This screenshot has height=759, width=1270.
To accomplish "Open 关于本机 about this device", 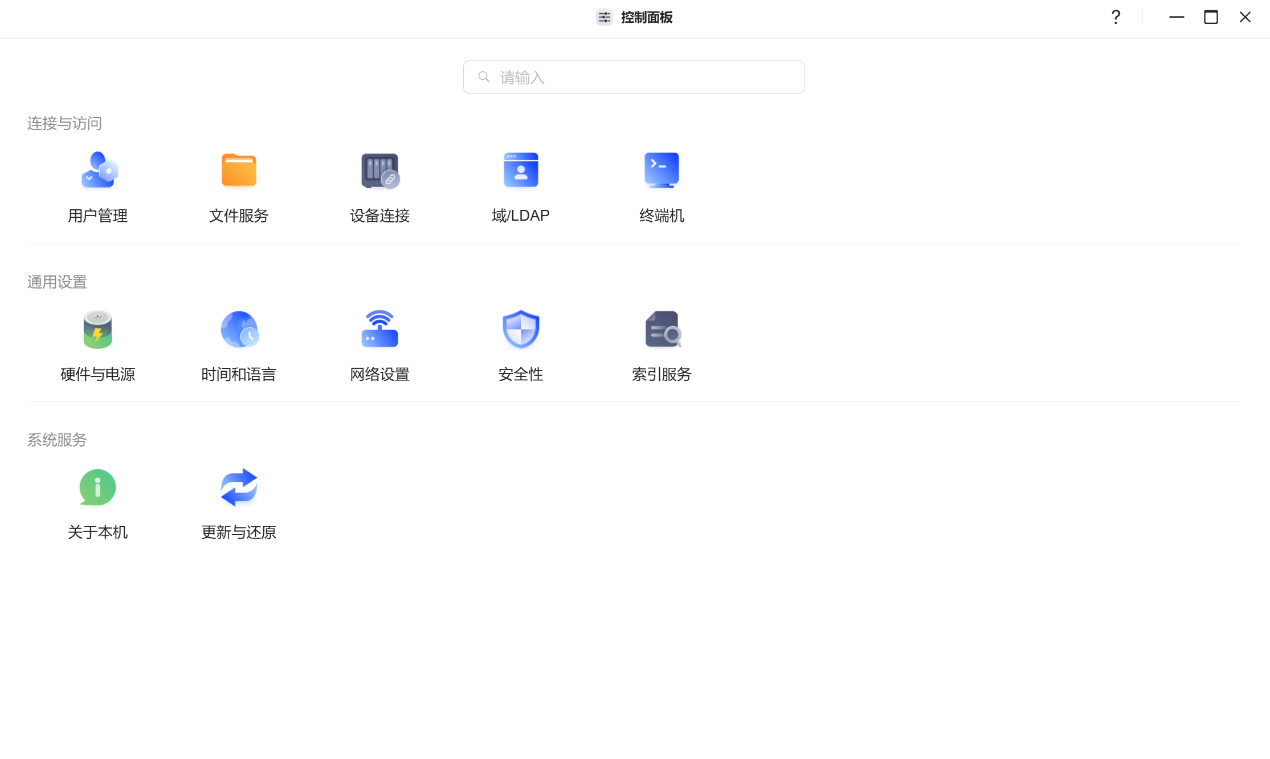I will (x=98, y=504).
